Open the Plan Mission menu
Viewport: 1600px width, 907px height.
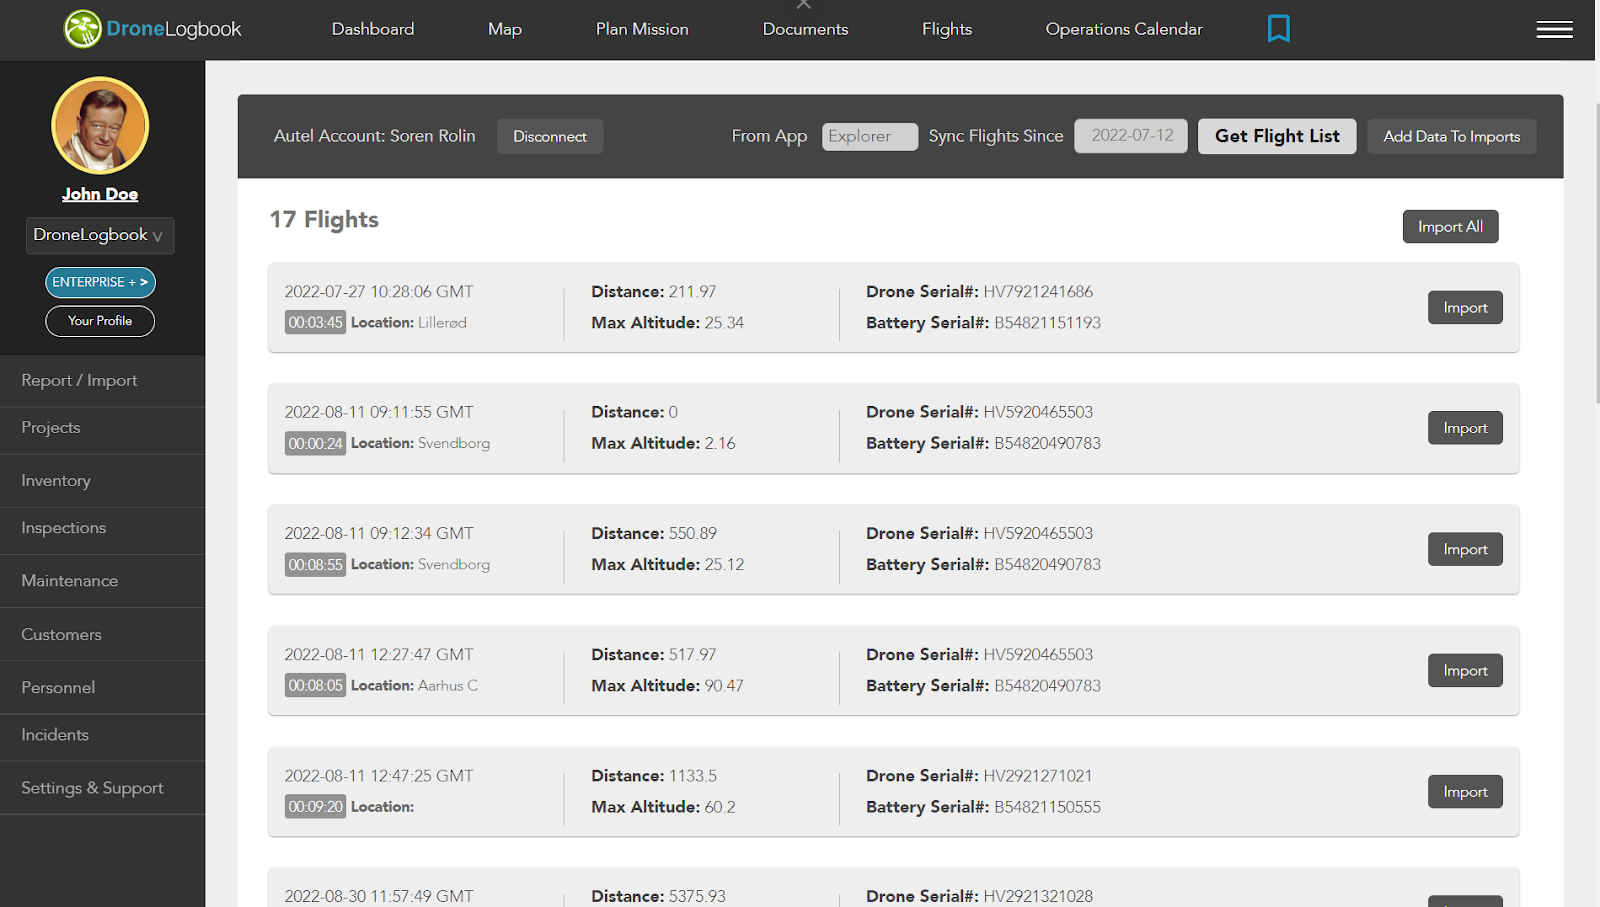click(x=642, y=29)
